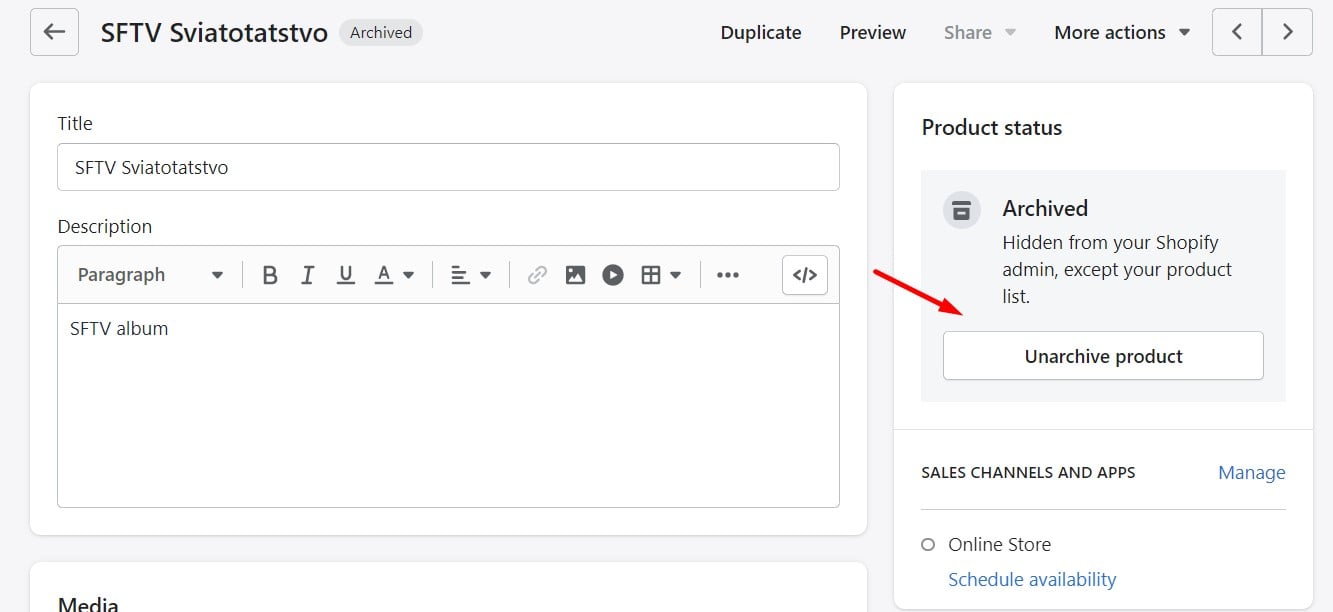Apply underline formatting in description editor

(346, 275)
